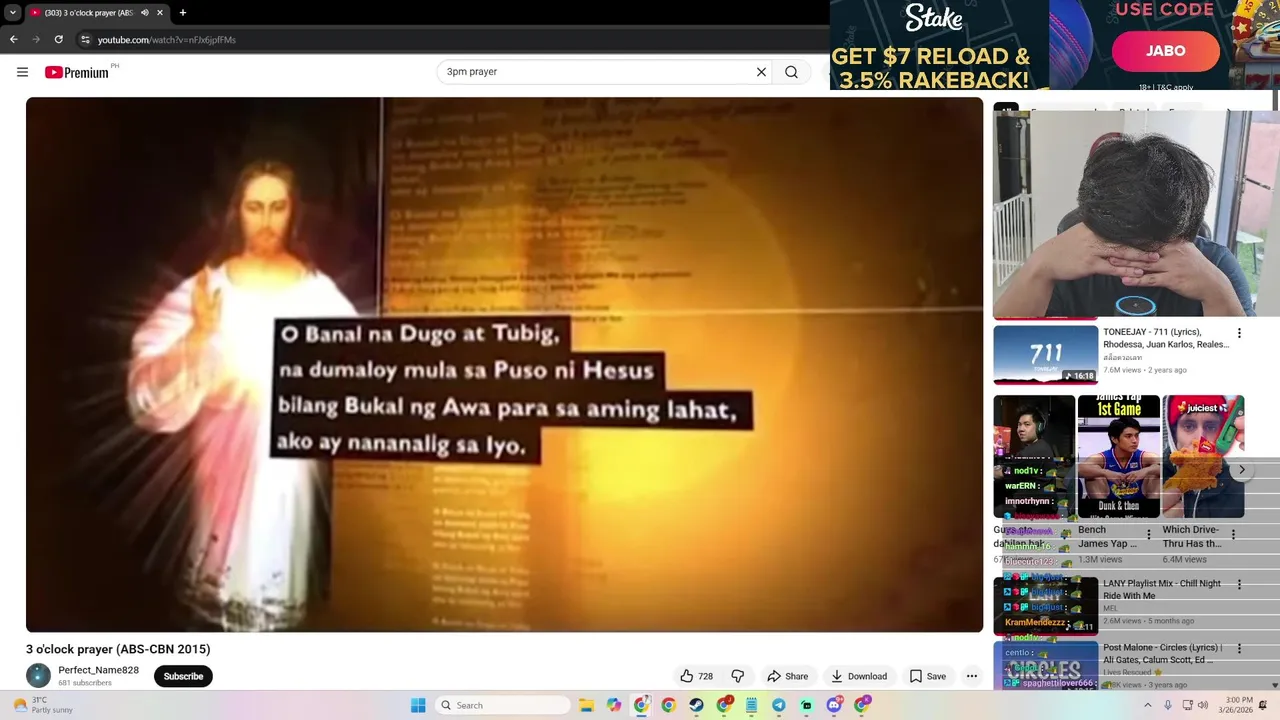Go back with the browser back arrow
This screenshot has height=720, width=1280.
coord(14,40)
